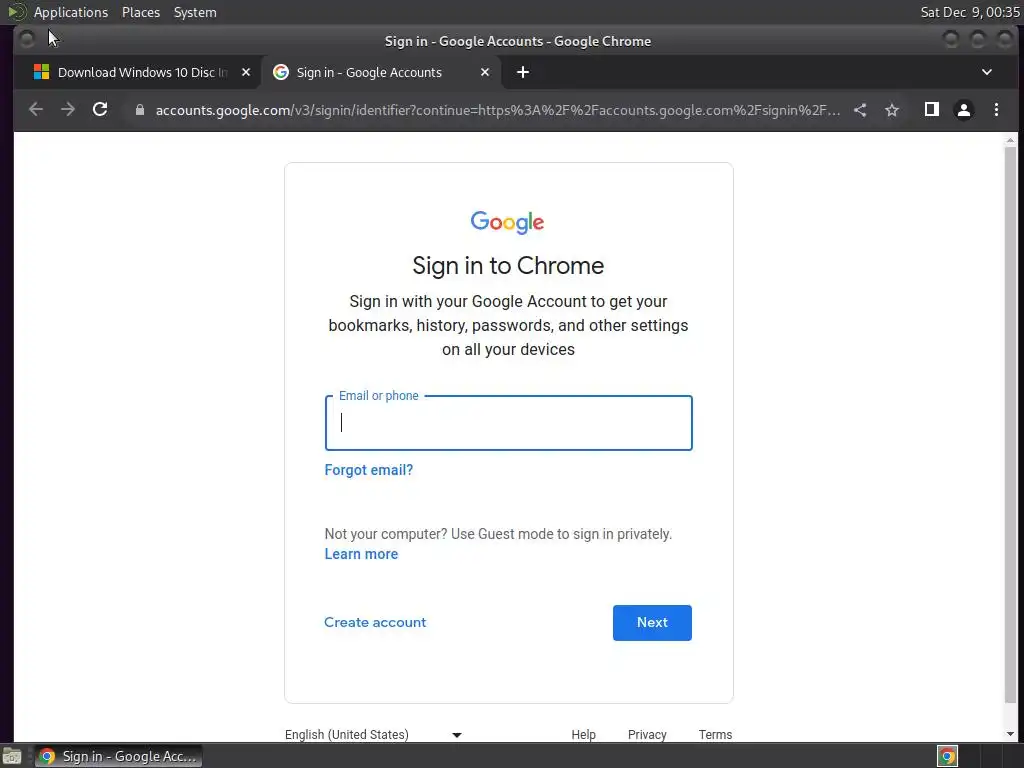Viewport: 1024px width, 768px height.
Task: Open the English (United States) language dropdown
Action: [374, 735]
